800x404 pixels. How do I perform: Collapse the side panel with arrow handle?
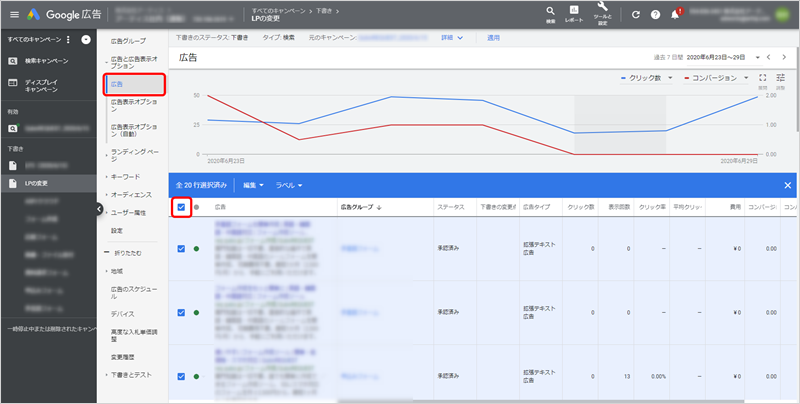(99, 209)
